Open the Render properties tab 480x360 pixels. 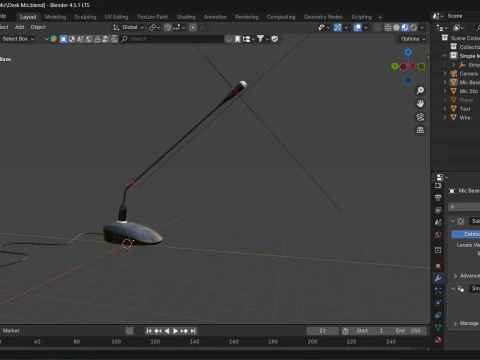click(438, 186)
